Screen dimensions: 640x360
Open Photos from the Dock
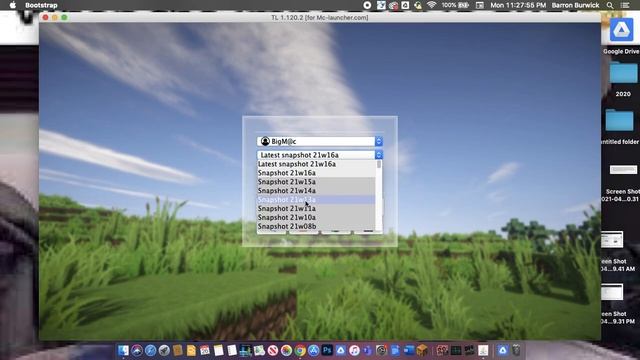[287, 350]
